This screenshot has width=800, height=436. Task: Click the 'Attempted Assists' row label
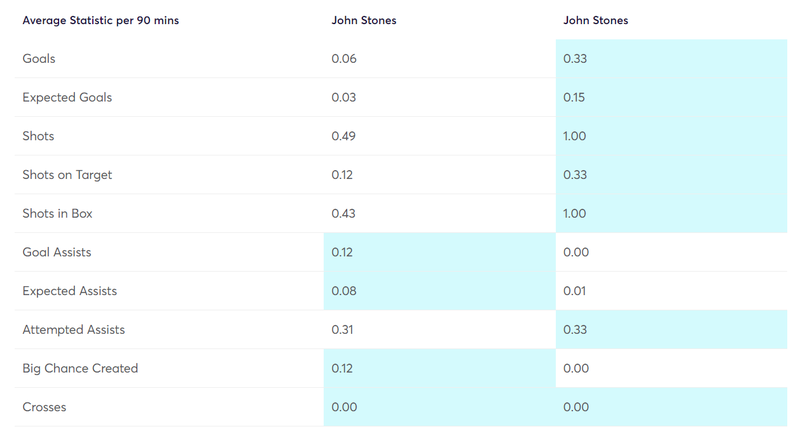coord(73,330)
